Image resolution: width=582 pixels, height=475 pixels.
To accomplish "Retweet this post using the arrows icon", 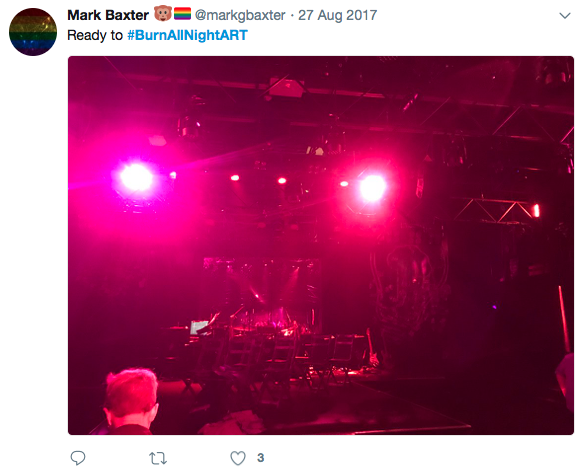I will (158, 458).
